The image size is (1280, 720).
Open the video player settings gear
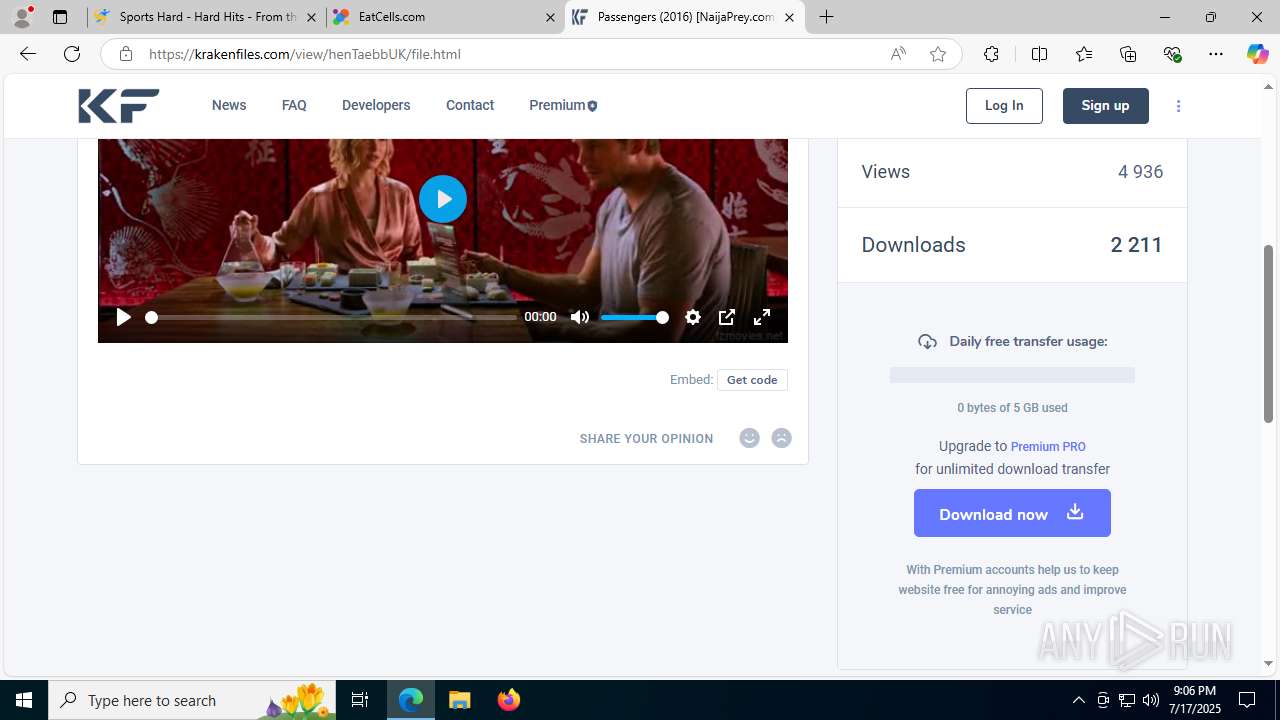(693, 317)
